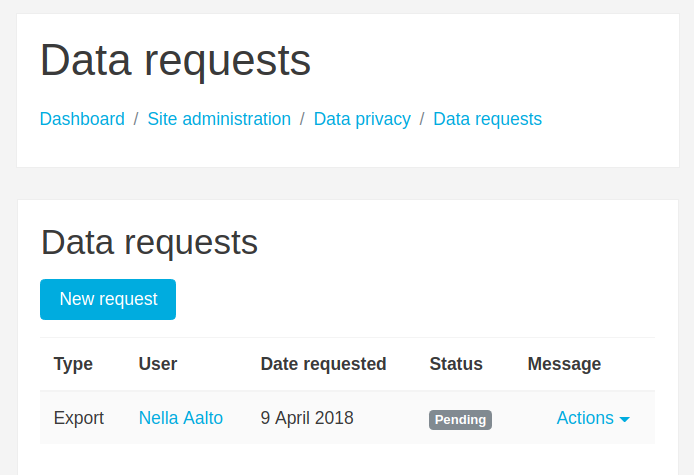Go to Site administration breadcrumb
This screenshot has height=475, width=694.
coord(219,119)
